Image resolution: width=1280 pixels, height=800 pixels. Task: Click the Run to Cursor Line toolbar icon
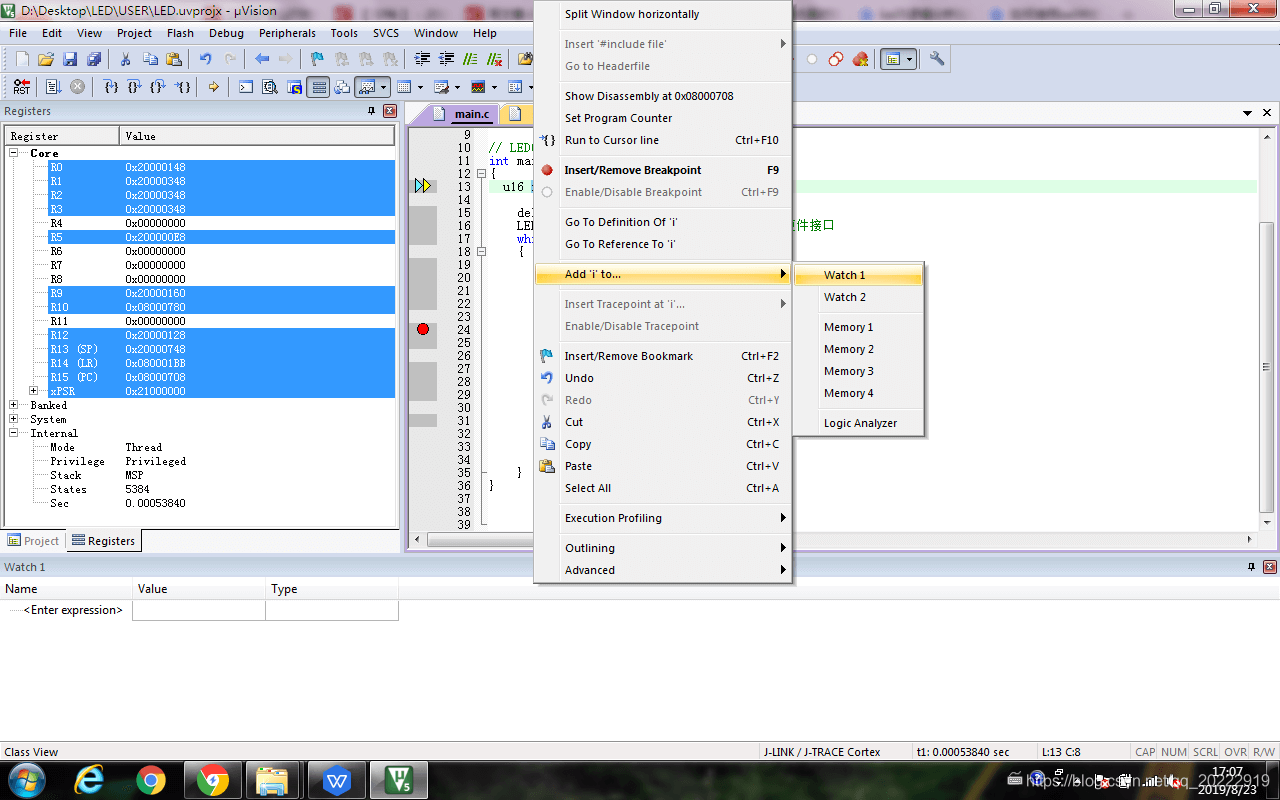coord(182,87)
